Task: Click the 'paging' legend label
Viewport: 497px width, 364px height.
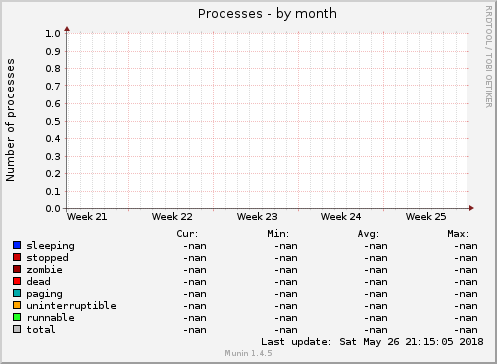Action: (45, 294)
